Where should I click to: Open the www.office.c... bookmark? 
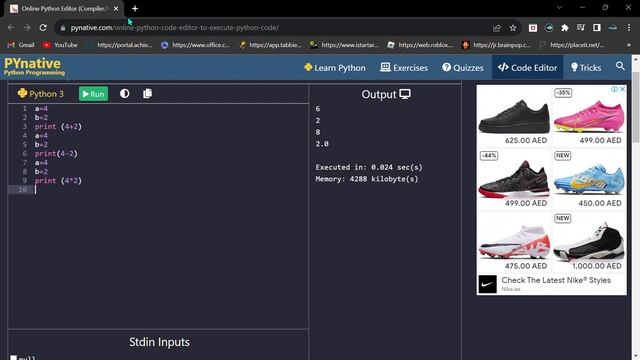tap(195, 45)
